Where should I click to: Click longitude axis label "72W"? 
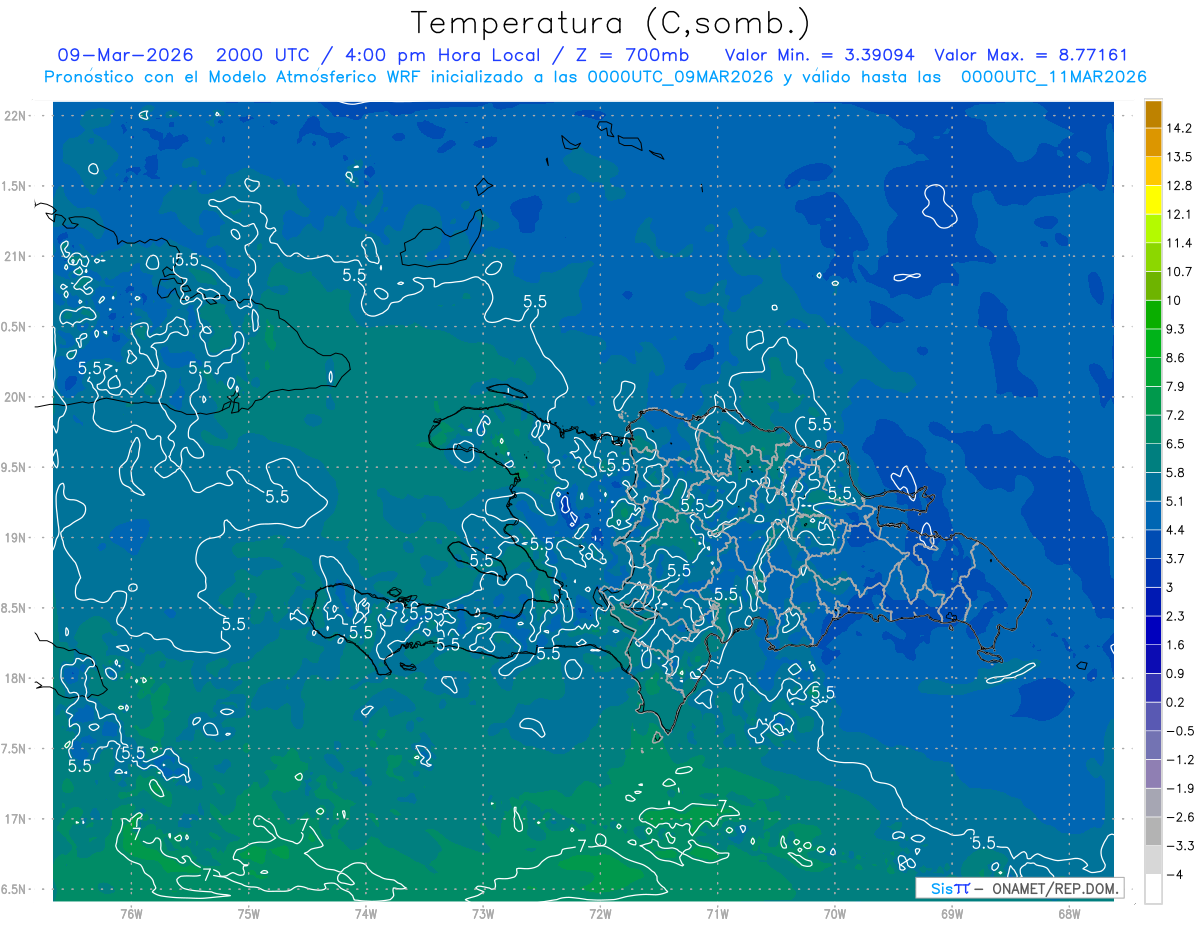(600, 914)
